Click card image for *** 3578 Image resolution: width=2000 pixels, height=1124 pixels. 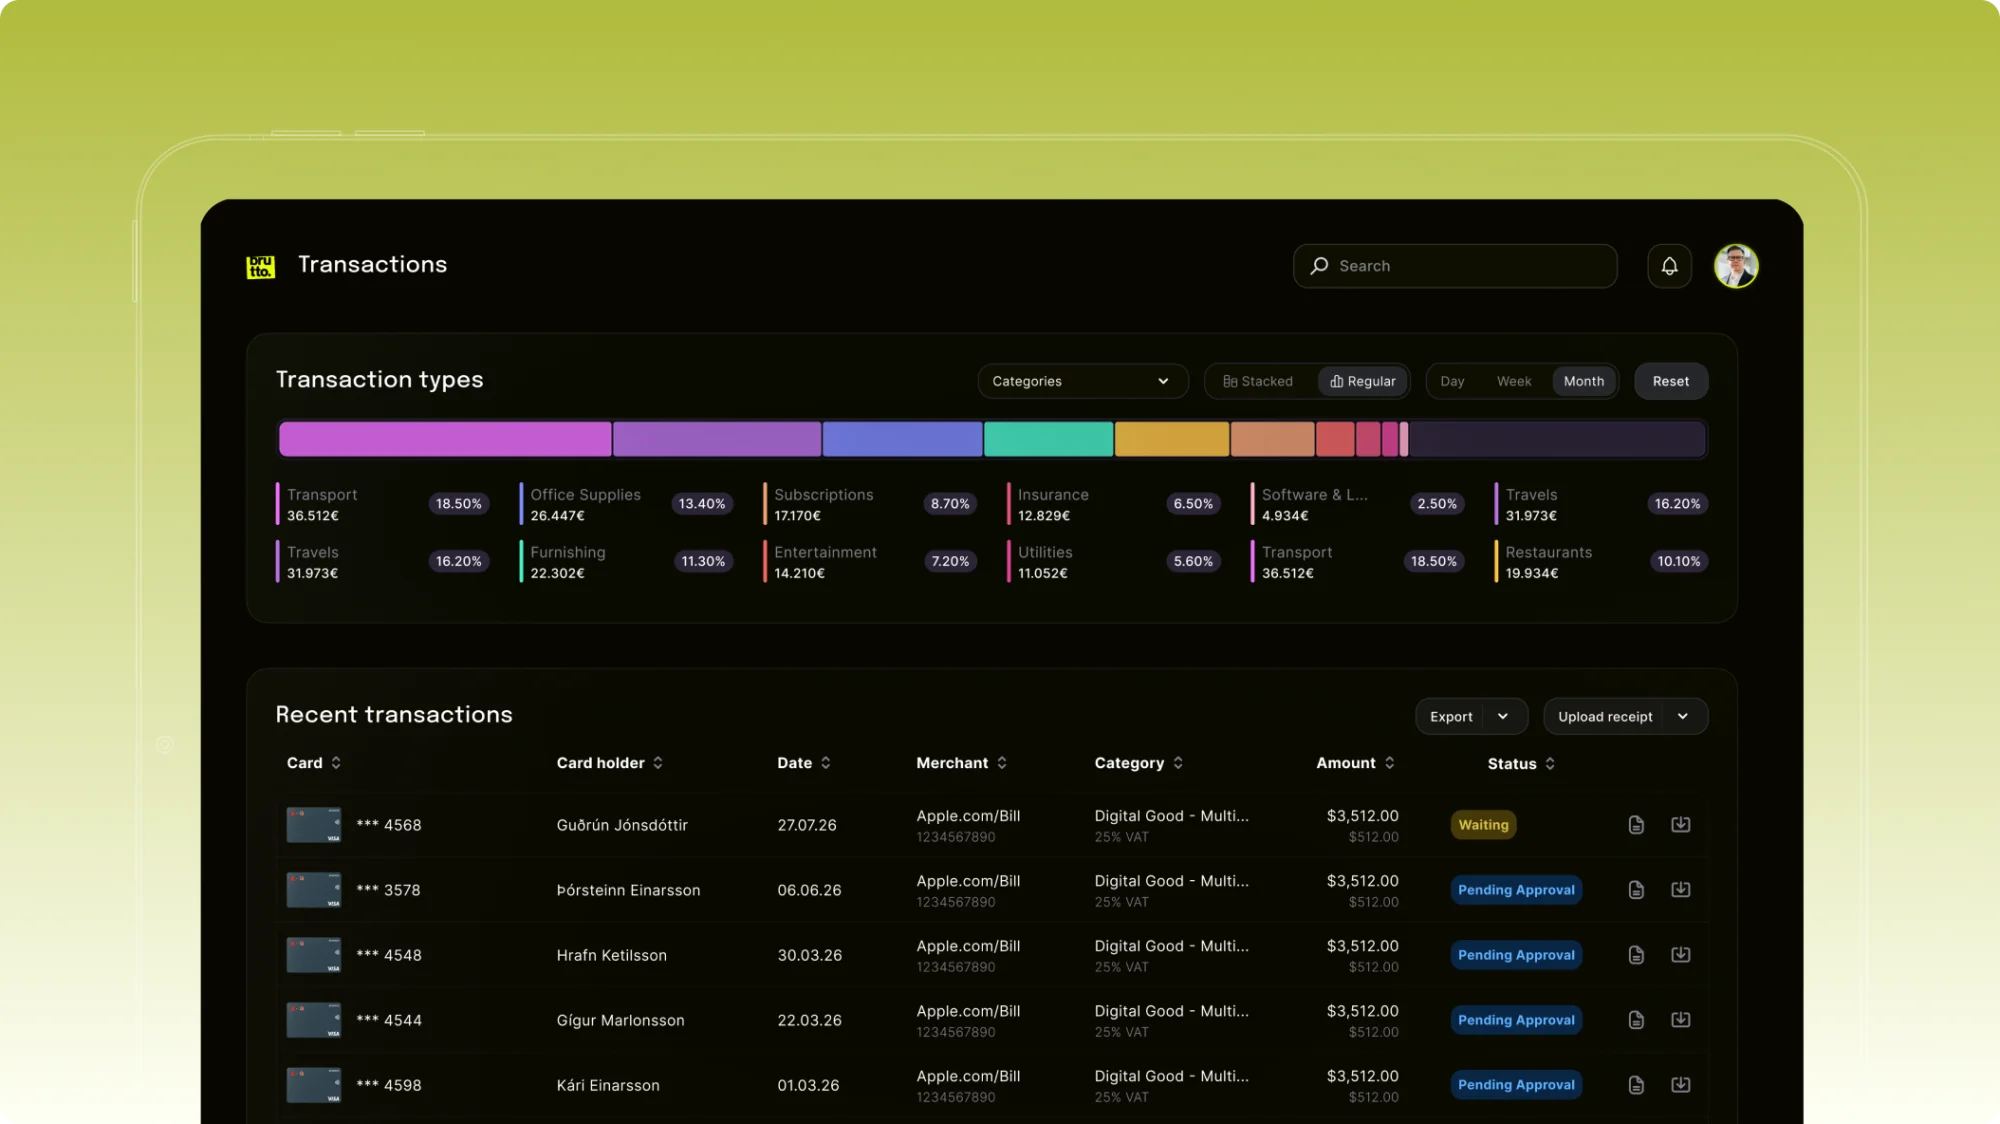[314, 890]
